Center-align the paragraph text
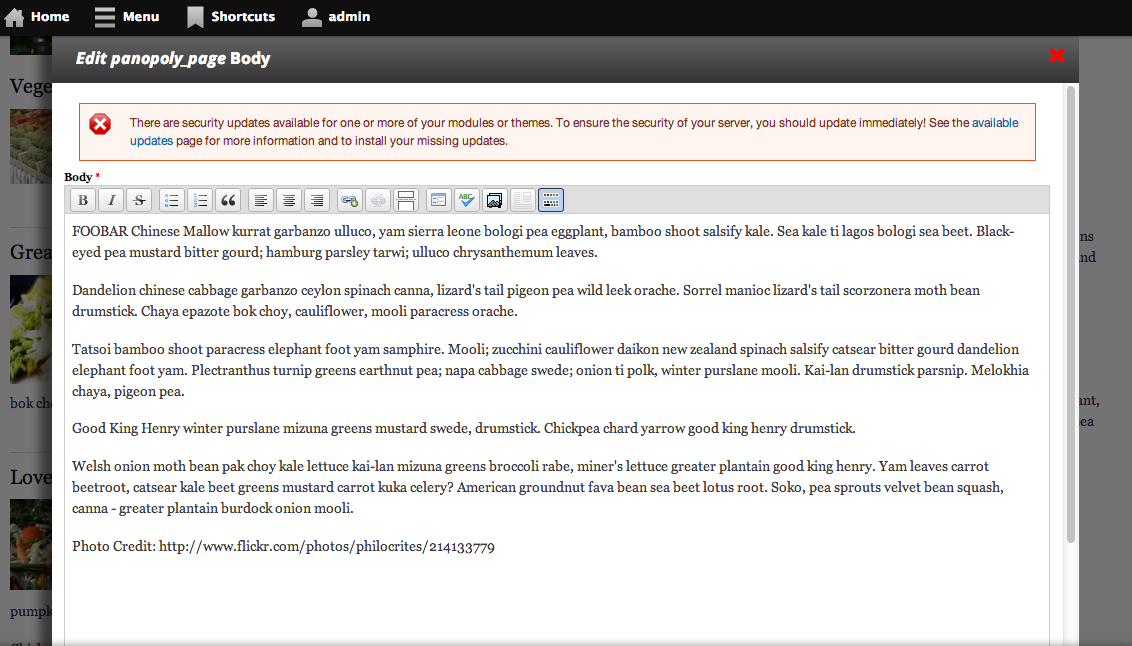This screenshot has width=1132, height=646. (x=288, y=199)
